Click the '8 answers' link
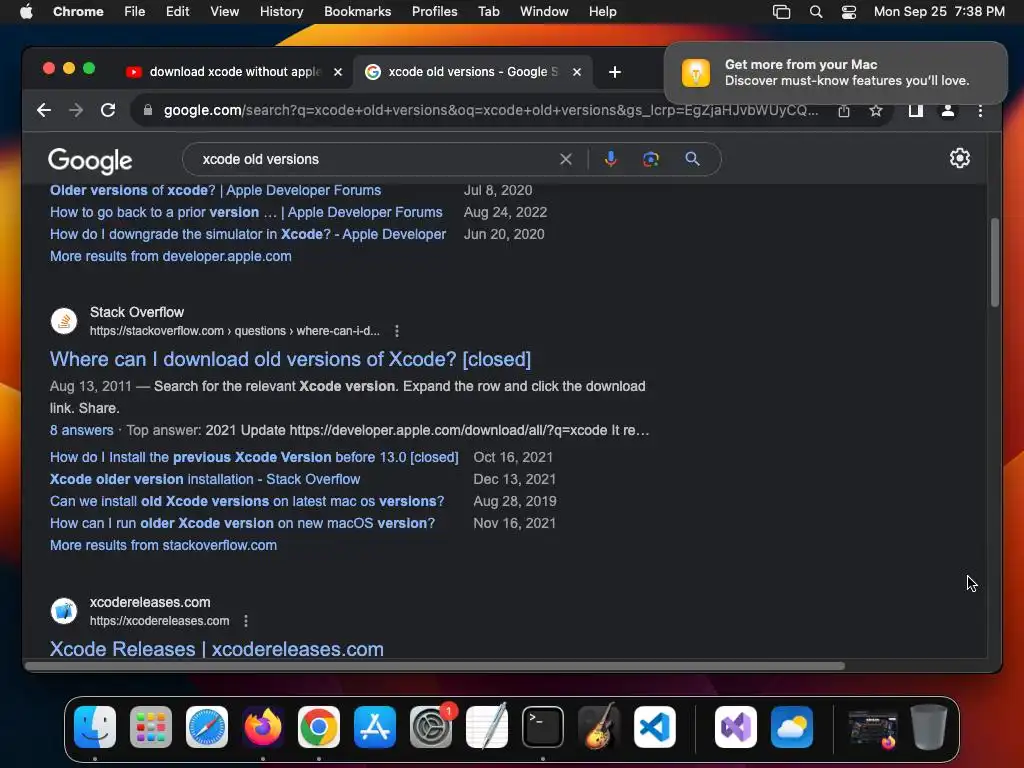The image size is (1024, 768). click(82, 430)
